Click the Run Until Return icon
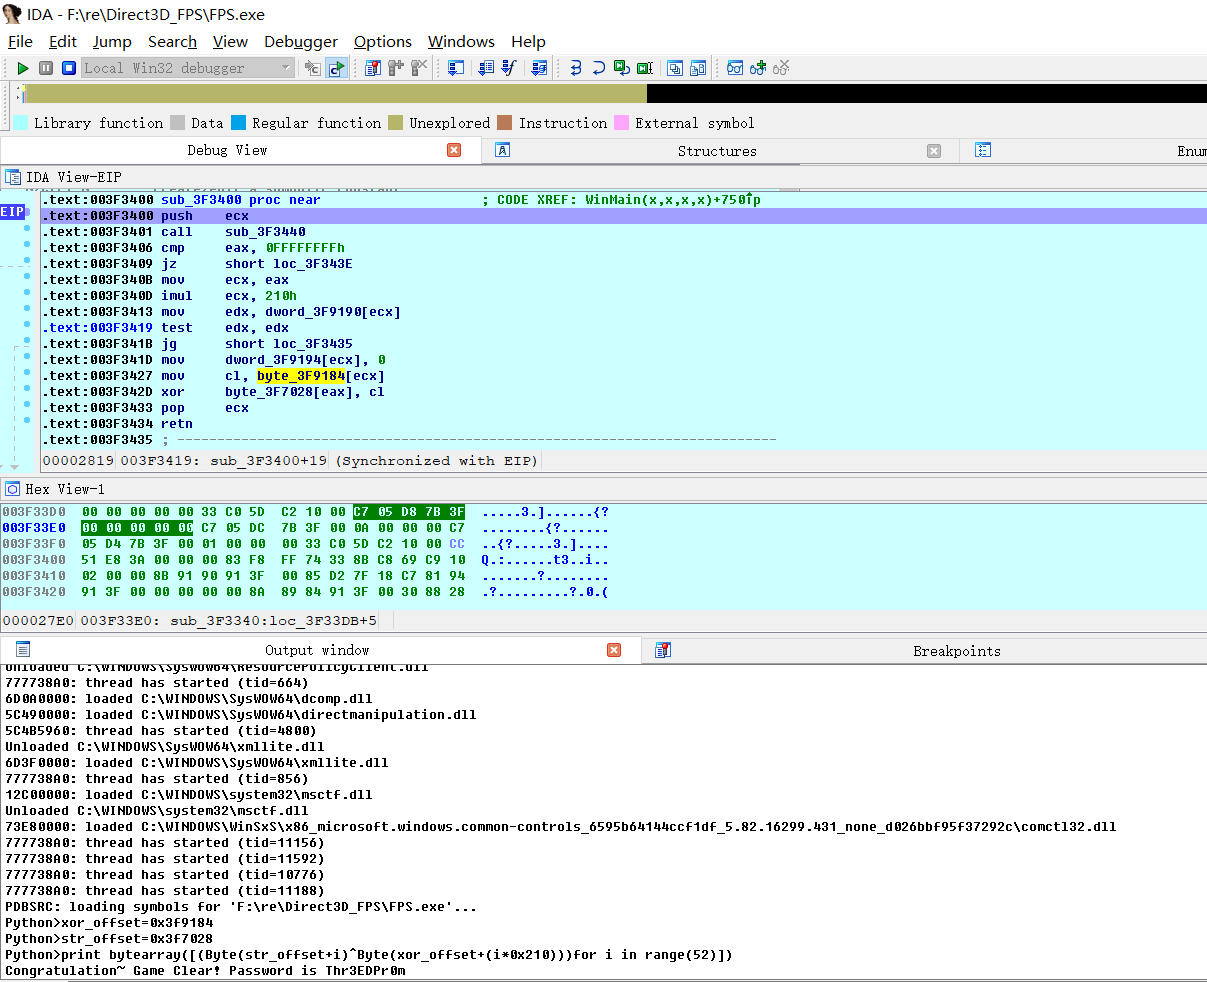Viewport: 1207px width, 982px height. point(622,68)
